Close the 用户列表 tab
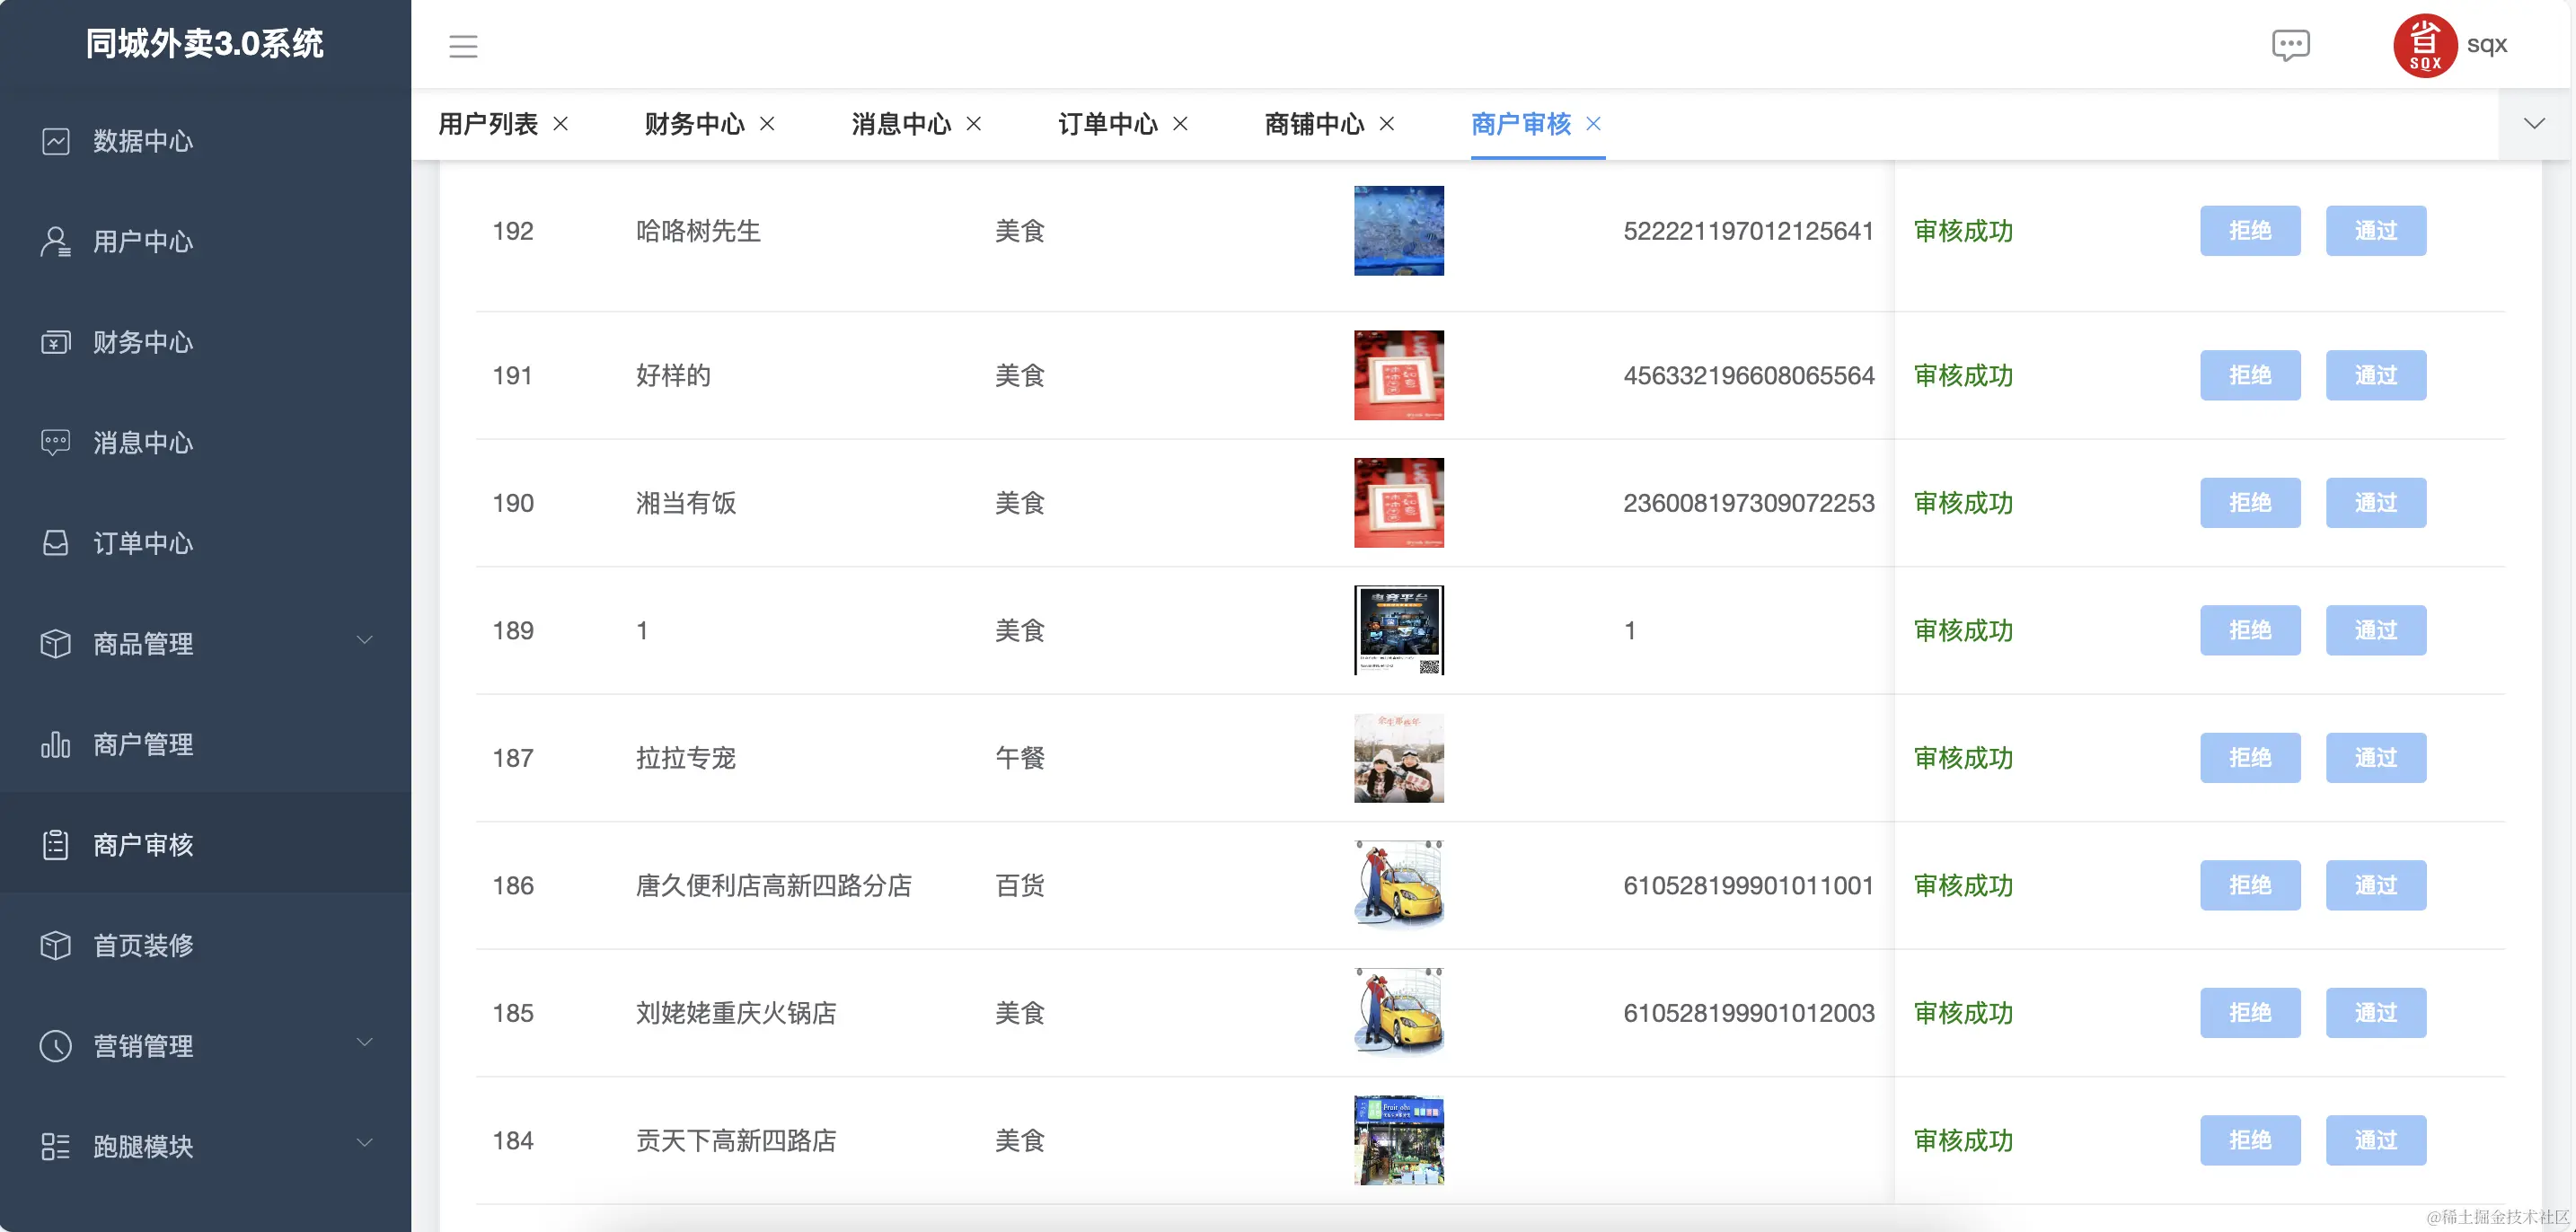 (x=561, y=123)
